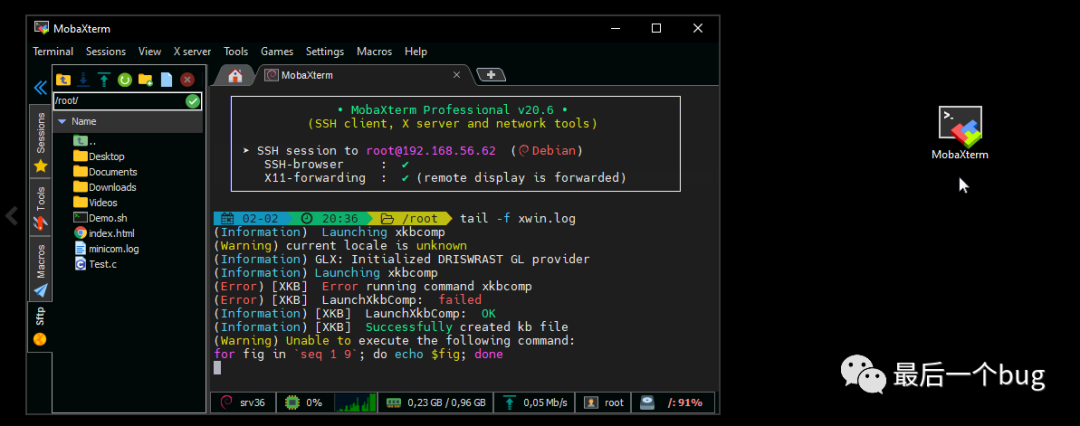Click the upload file icon in SFTP toolbar
1080x426 pixels.
point(103,79)
